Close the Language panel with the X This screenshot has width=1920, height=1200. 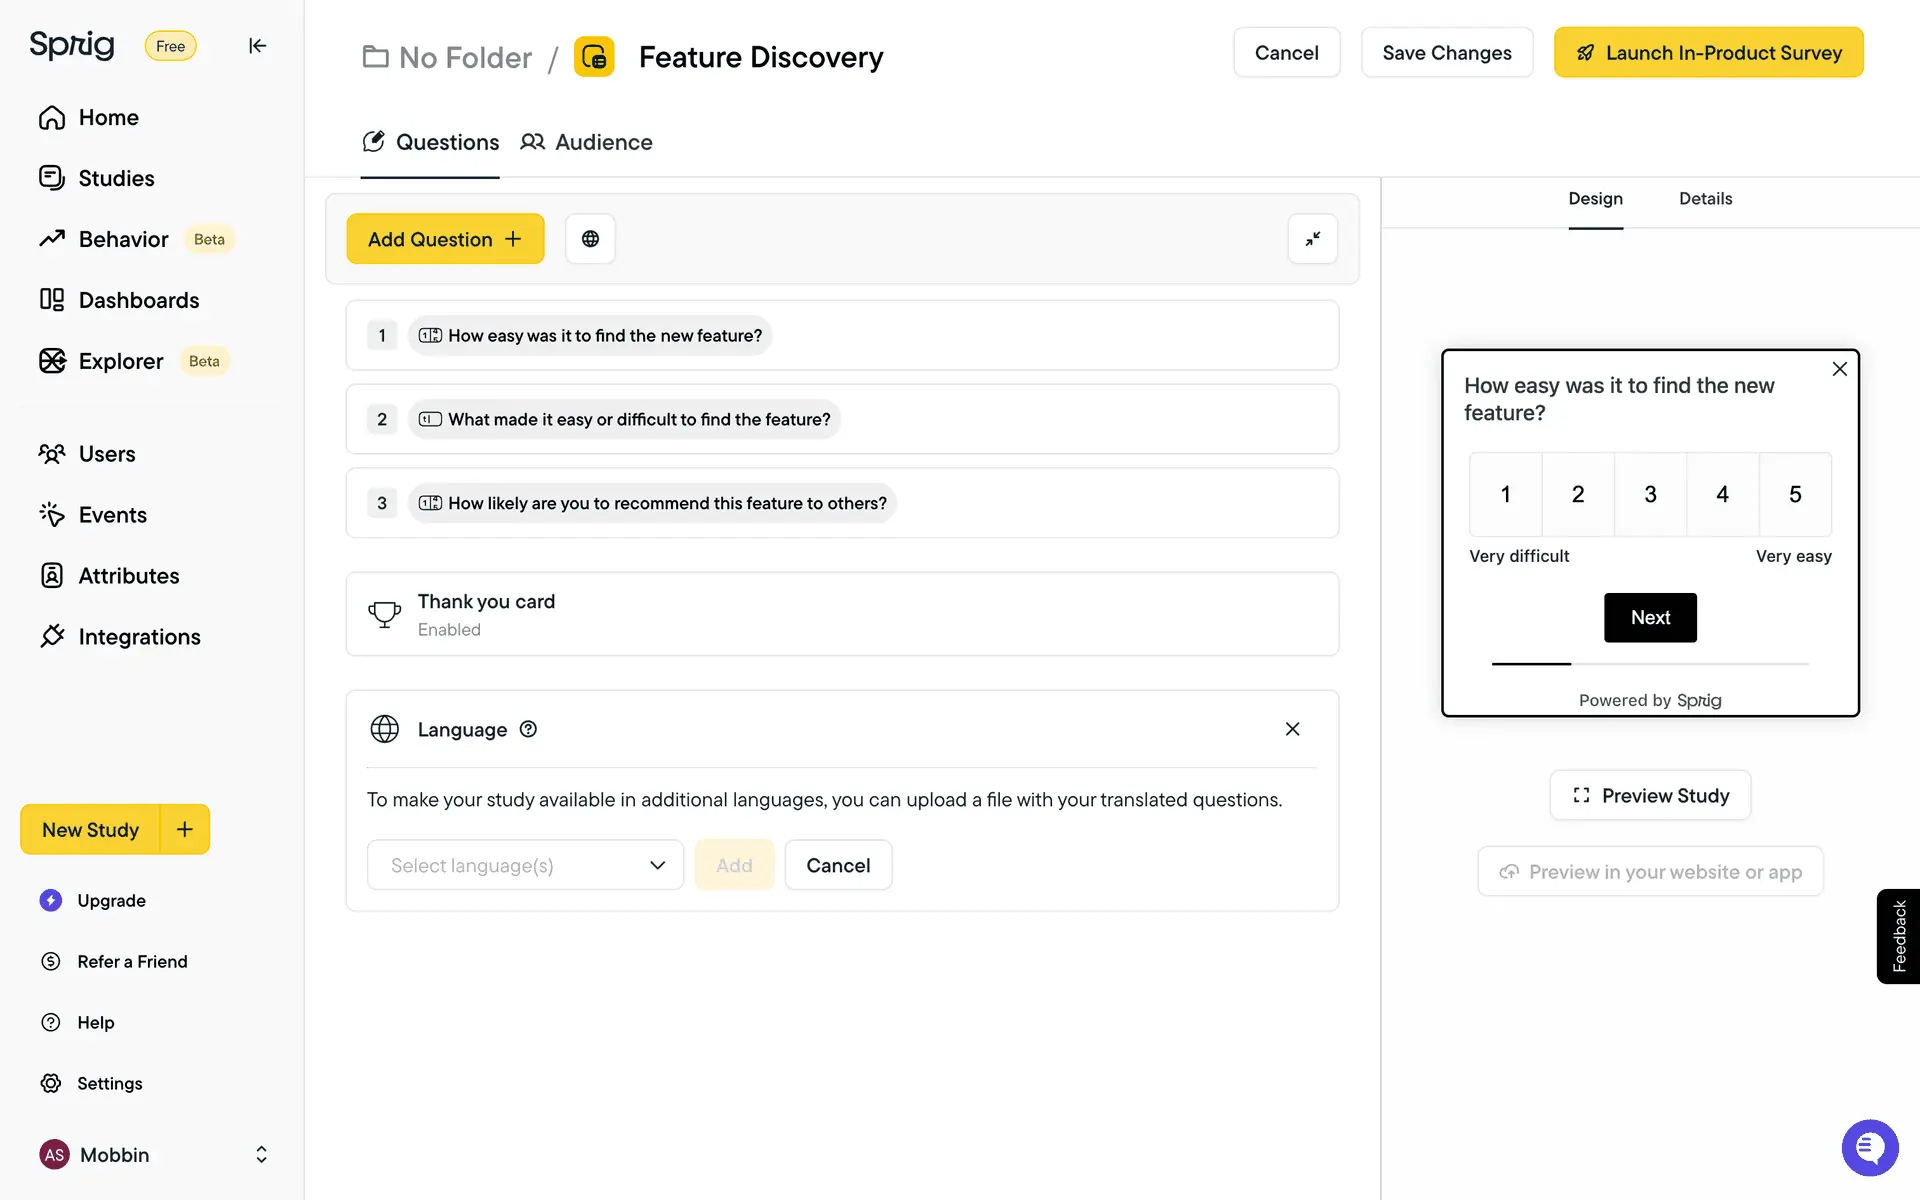tap(1292, 729)
